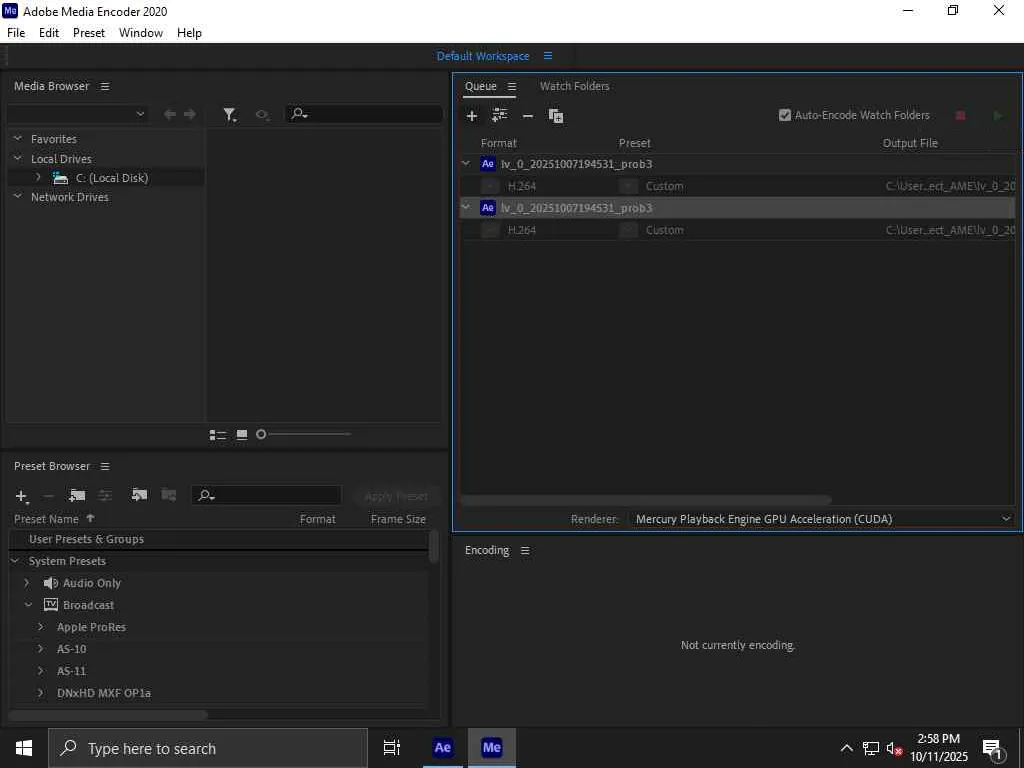
Task: Select the Queue tab
Action: click(481, 86)
